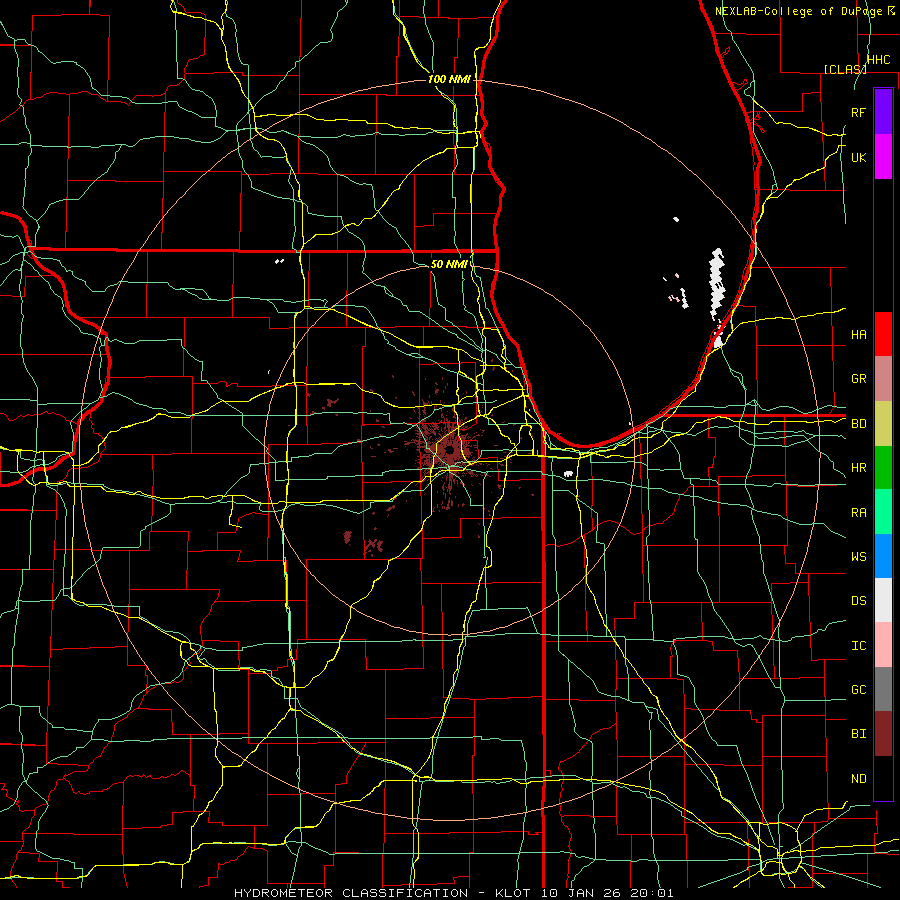Click the 100 NMI range ring label
The height and width of the screenshot is (900, 900).
tap(449, 79)
